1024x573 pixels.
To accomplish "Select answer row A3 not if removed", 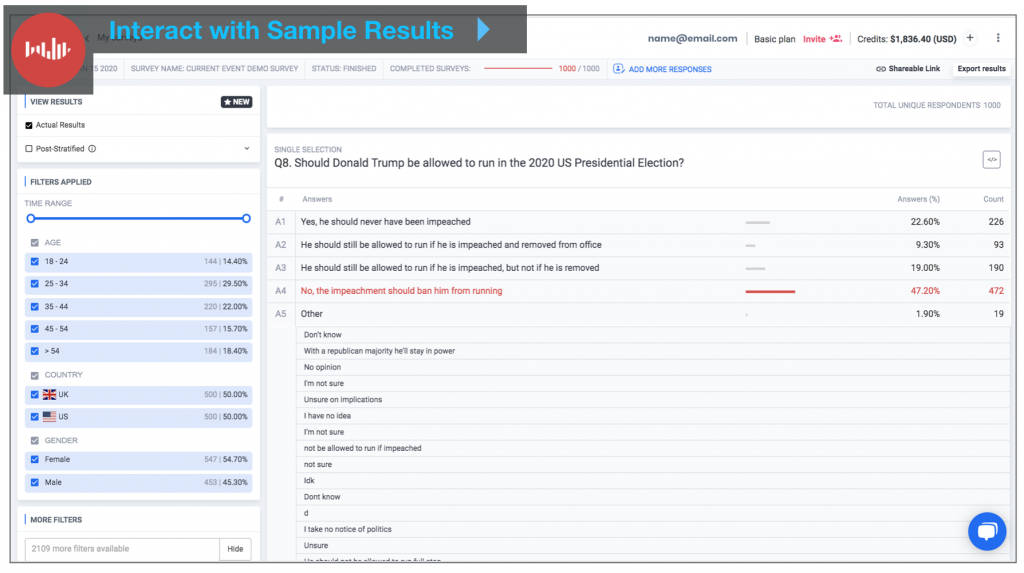I will tap(639, 268).
